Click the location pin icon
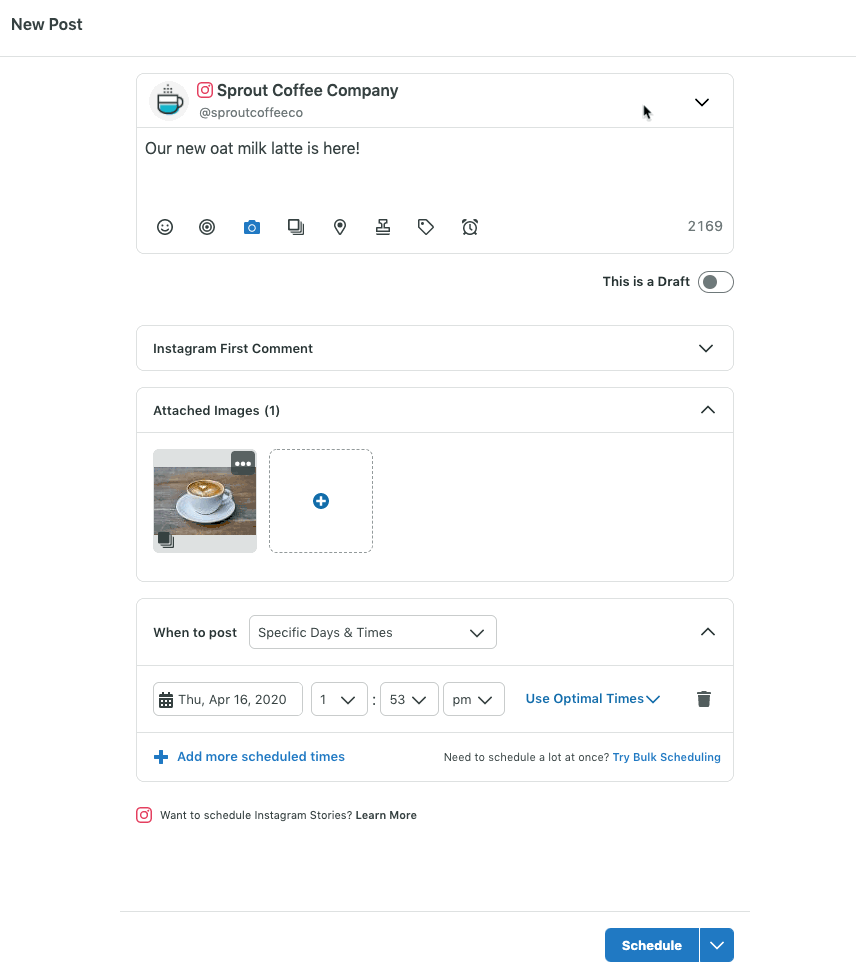This screenshot has height=969, width=856. (x=340, y=227)
